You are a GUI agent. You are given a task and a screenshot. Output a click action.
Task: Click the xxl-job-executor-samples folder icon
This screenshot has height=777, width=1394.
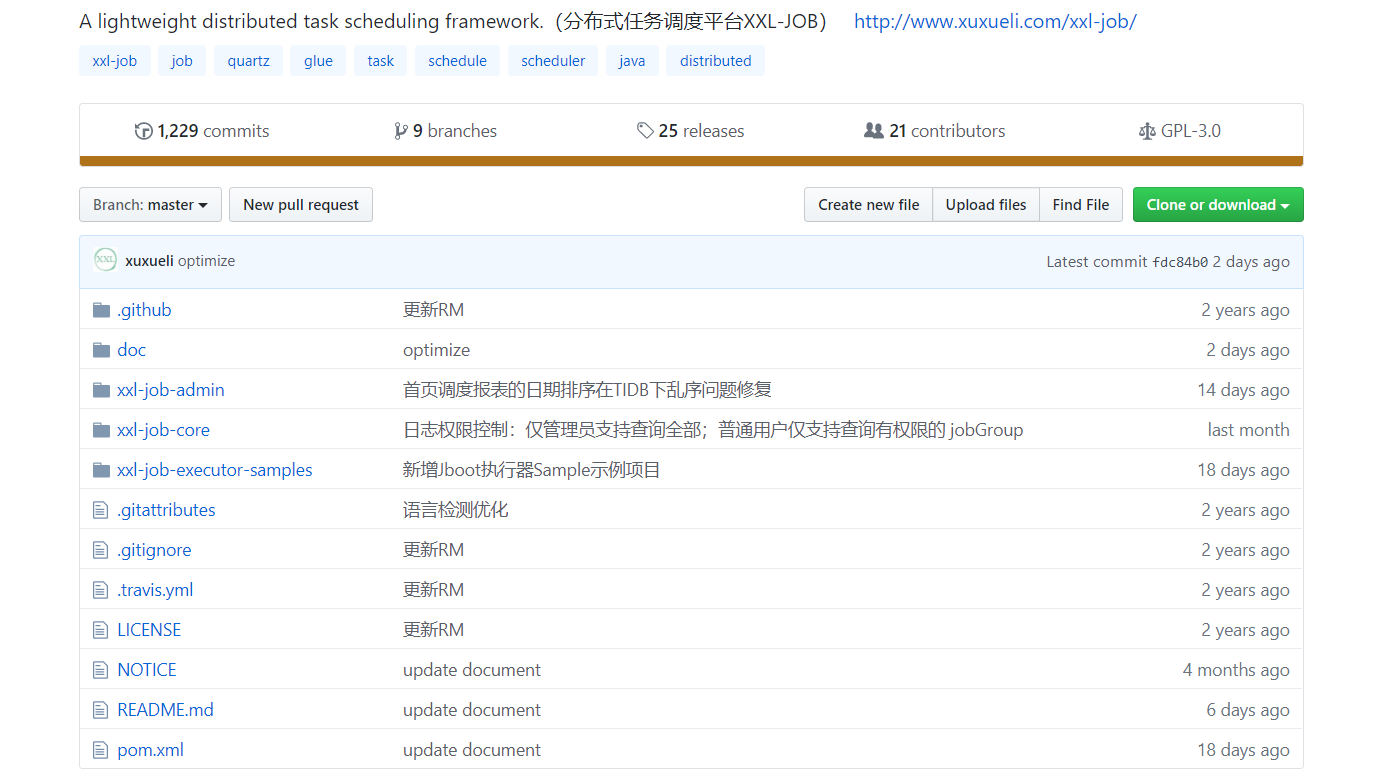pyautogui.click(x=101, y=470)
